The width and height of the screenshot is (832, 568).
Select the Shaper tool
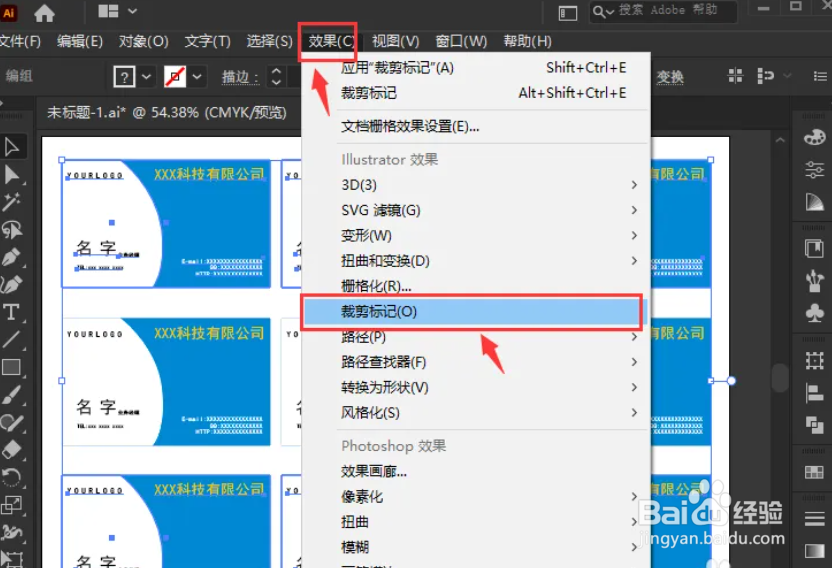click(x=12, y=423)
